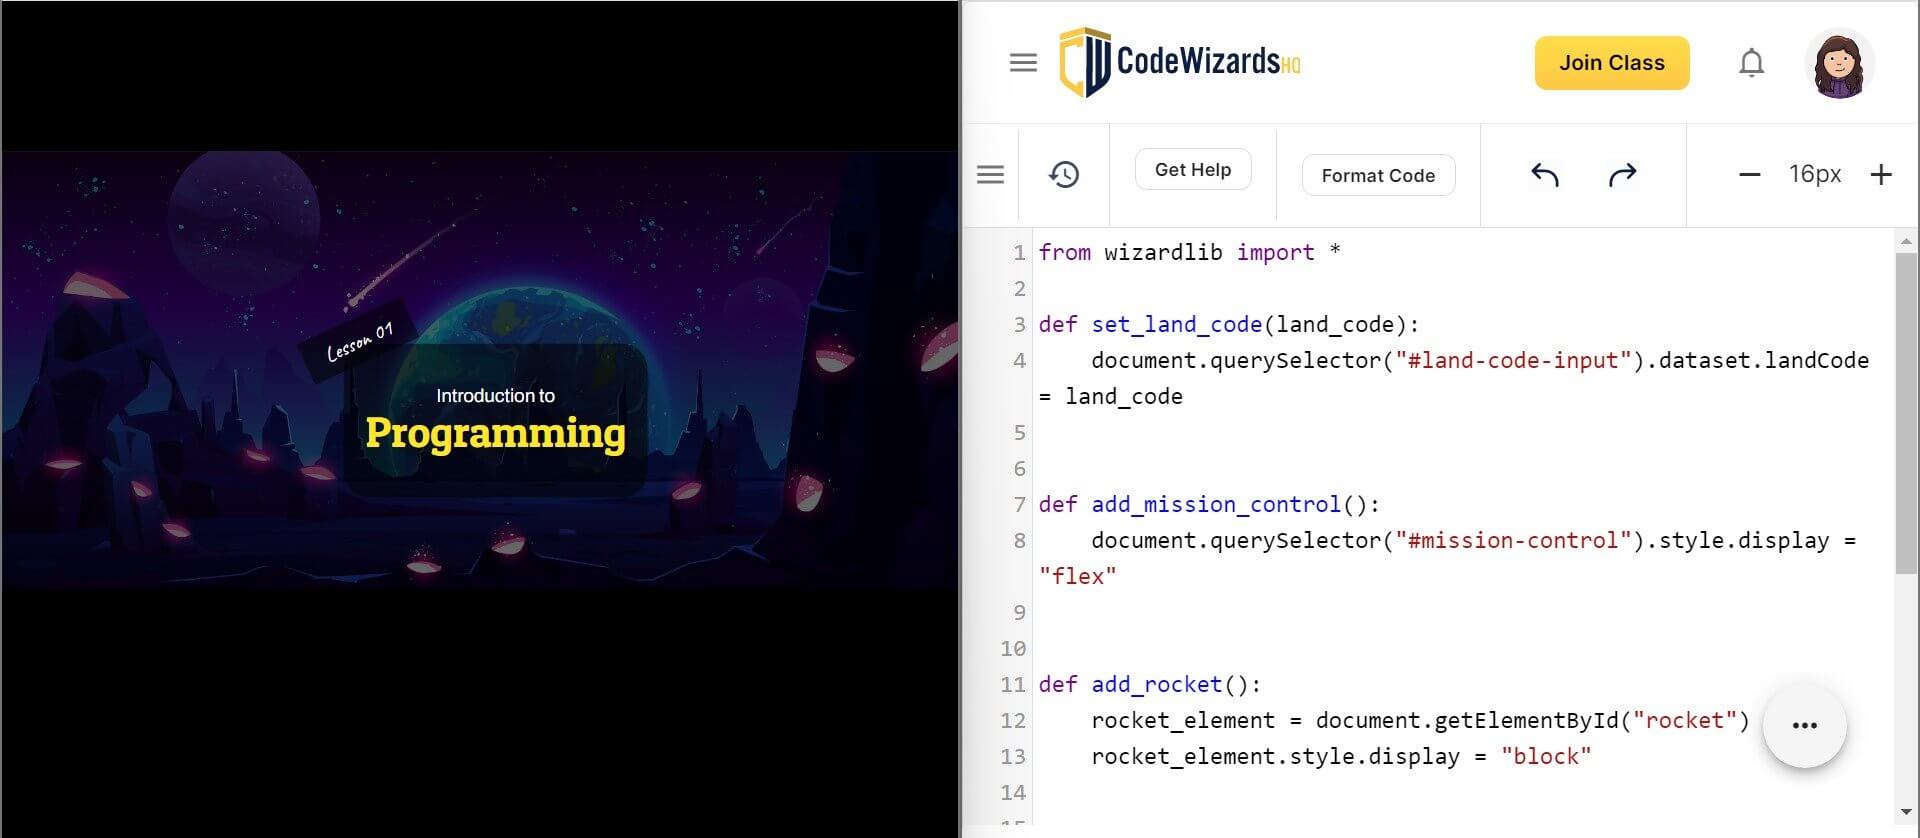The width and height of the screenshot is (1920, 838).
Task: Increase editor font size
Action: point(1880,175)
